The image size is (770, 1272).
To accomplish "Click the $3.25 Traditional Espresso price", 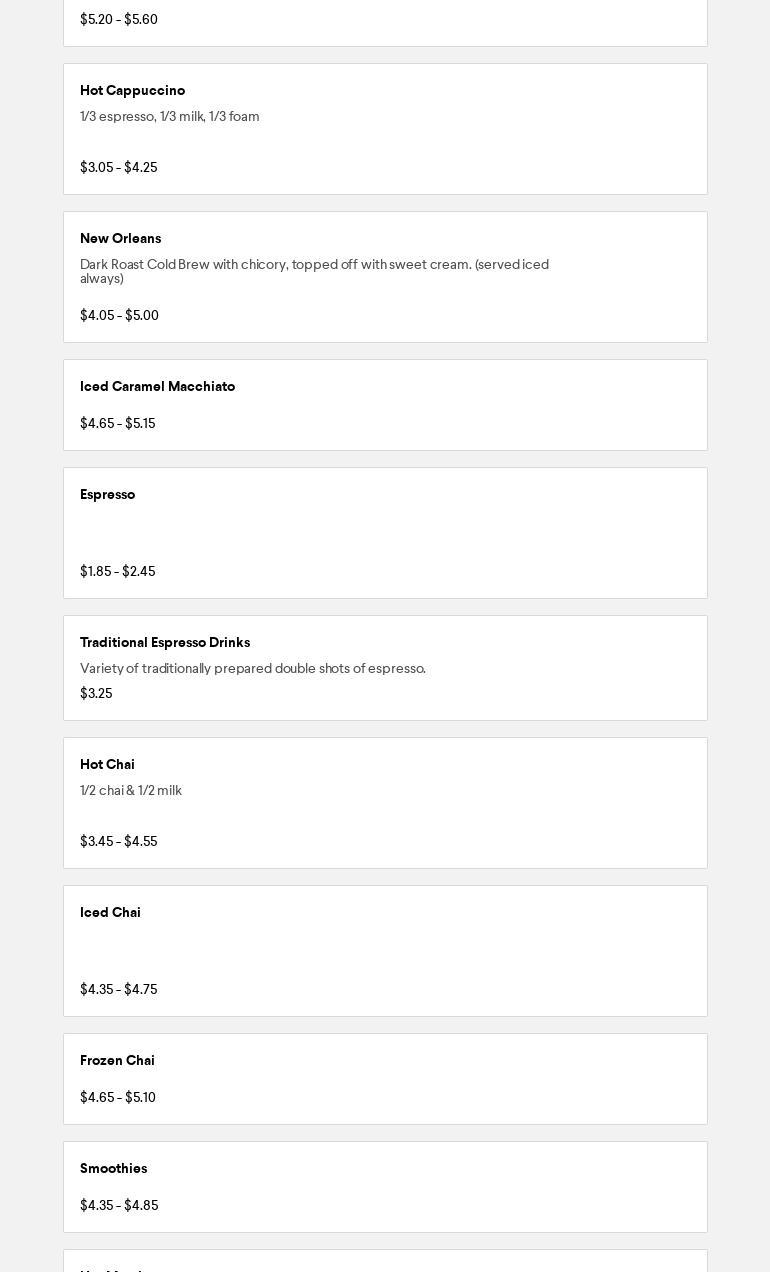I will (x=96, y=693).
